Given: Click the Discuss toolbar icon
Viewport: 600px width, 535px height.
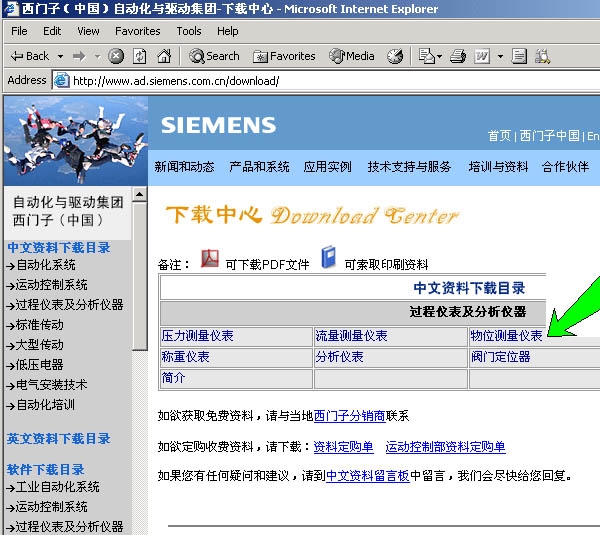Looking at the screenshot, I should (x=519, y=56).
